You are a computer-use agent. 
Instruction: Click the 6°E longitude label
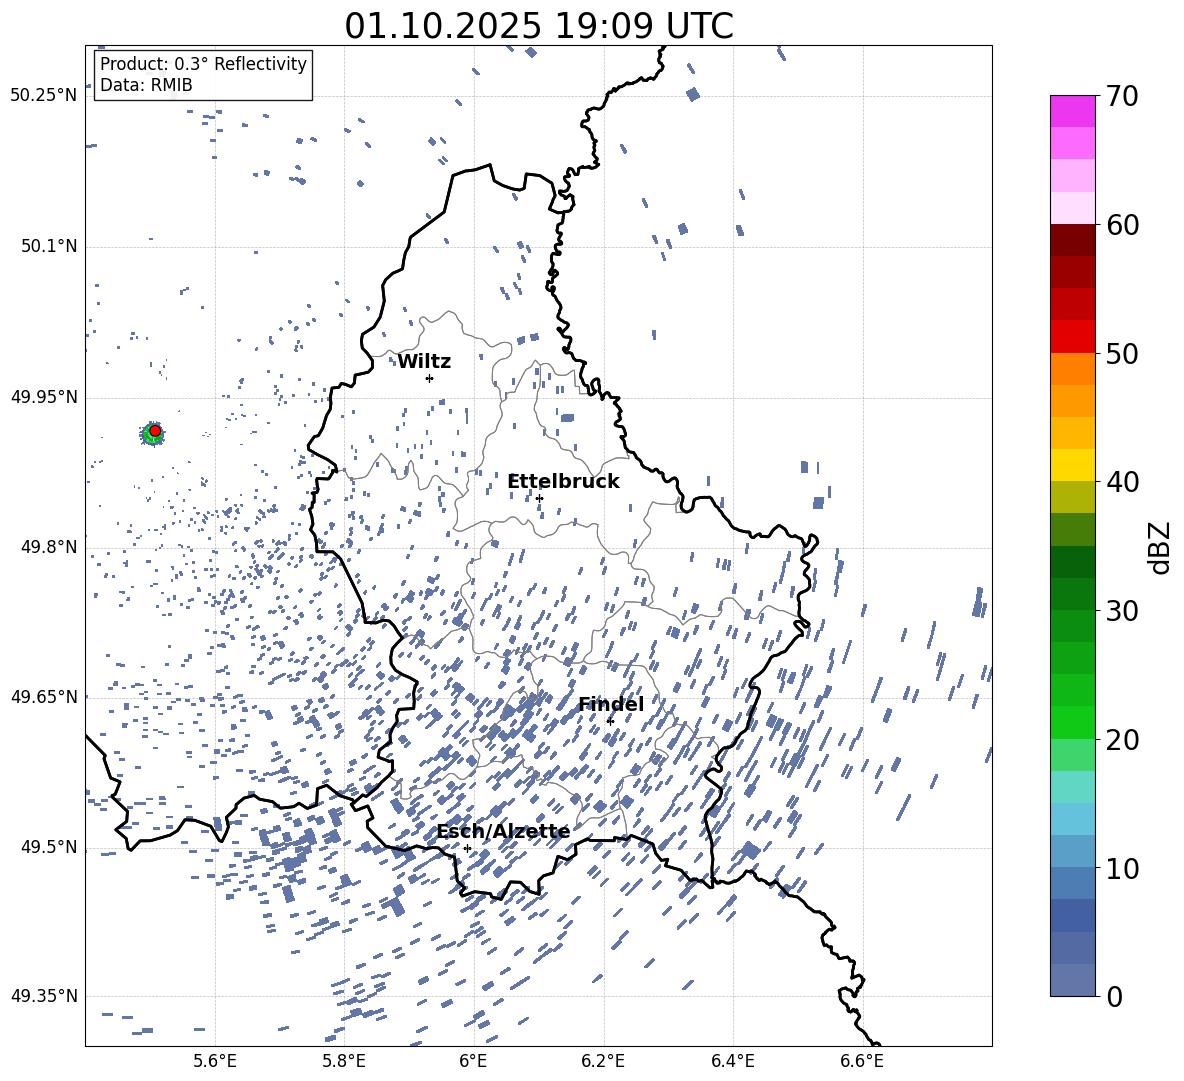point(473,1061)
